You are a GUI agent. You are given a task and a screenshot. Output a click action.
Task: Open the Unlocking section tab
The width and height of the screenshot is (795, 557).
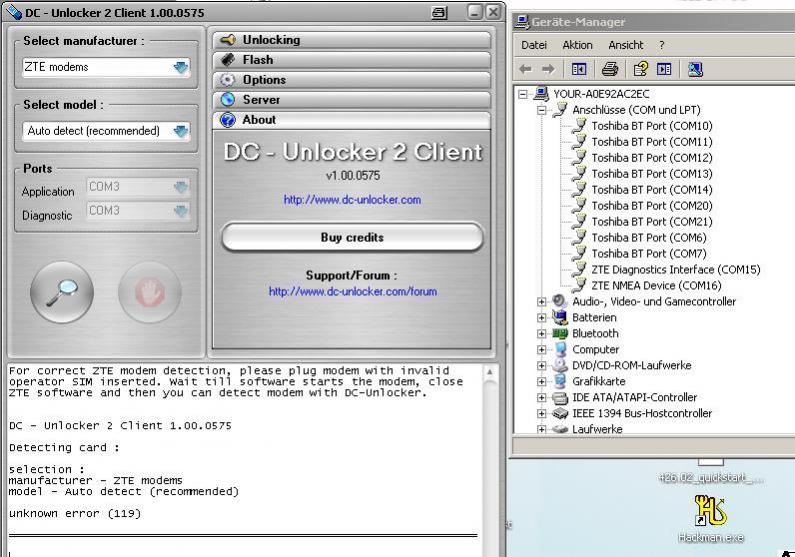pyautogui.click(x=351, y=40)
